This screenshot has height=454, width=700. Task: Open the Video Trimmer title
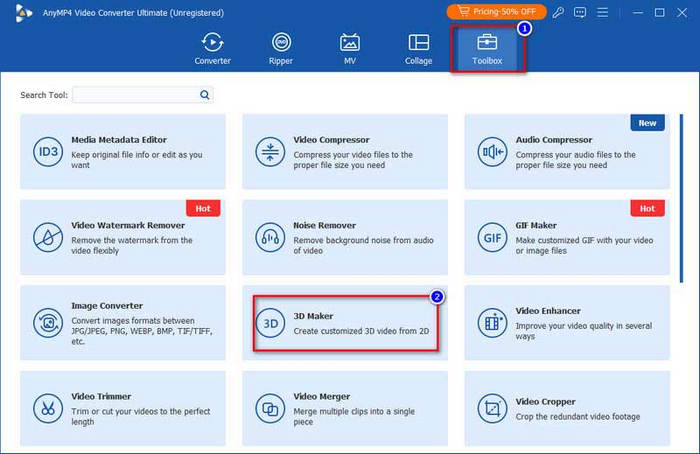pos(101,396)
